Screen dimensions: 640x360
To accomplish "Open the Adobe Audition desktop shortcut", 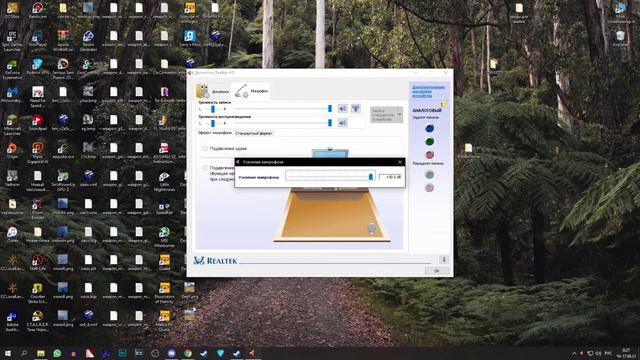I will [12, 321].
